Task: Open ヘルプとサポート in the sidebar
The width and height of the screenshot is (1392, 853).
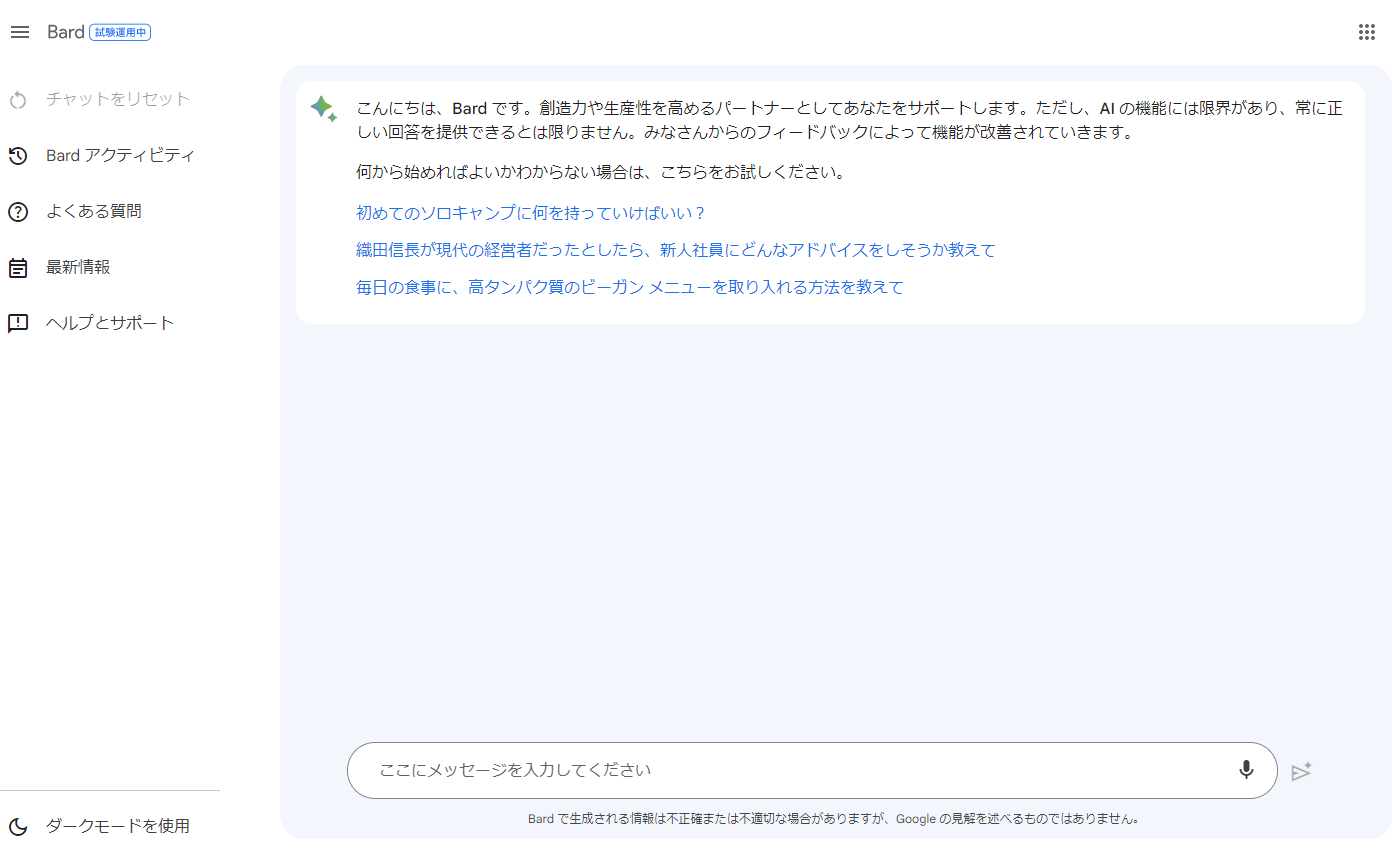Action: pyautogui.click(x=110, y=323)
